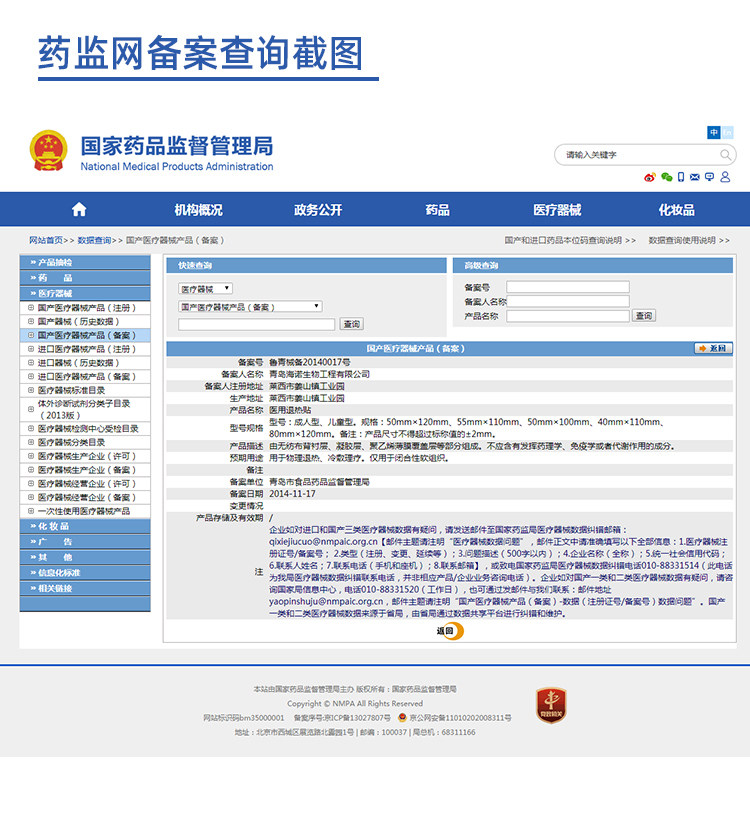Screen dimensions: 750x815
Task: Select 医疗器械标准目录 in sidebar
Action: click(x=85, y=390)
